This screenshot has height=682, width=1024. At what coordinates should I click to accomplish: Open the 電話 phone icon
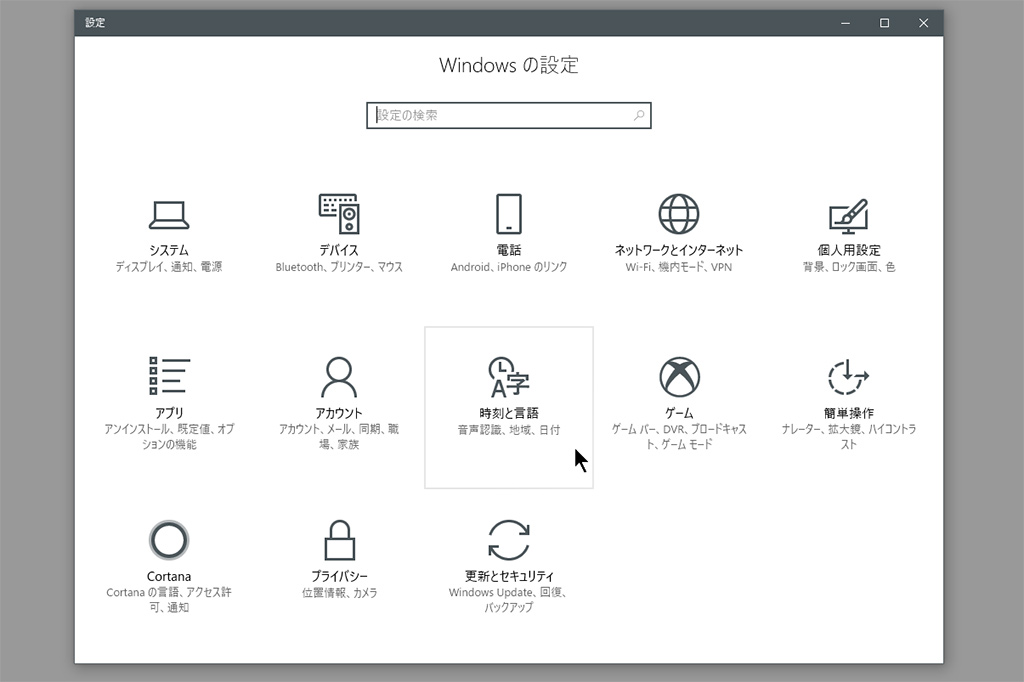pyautogui.click(x=509, y=214)
